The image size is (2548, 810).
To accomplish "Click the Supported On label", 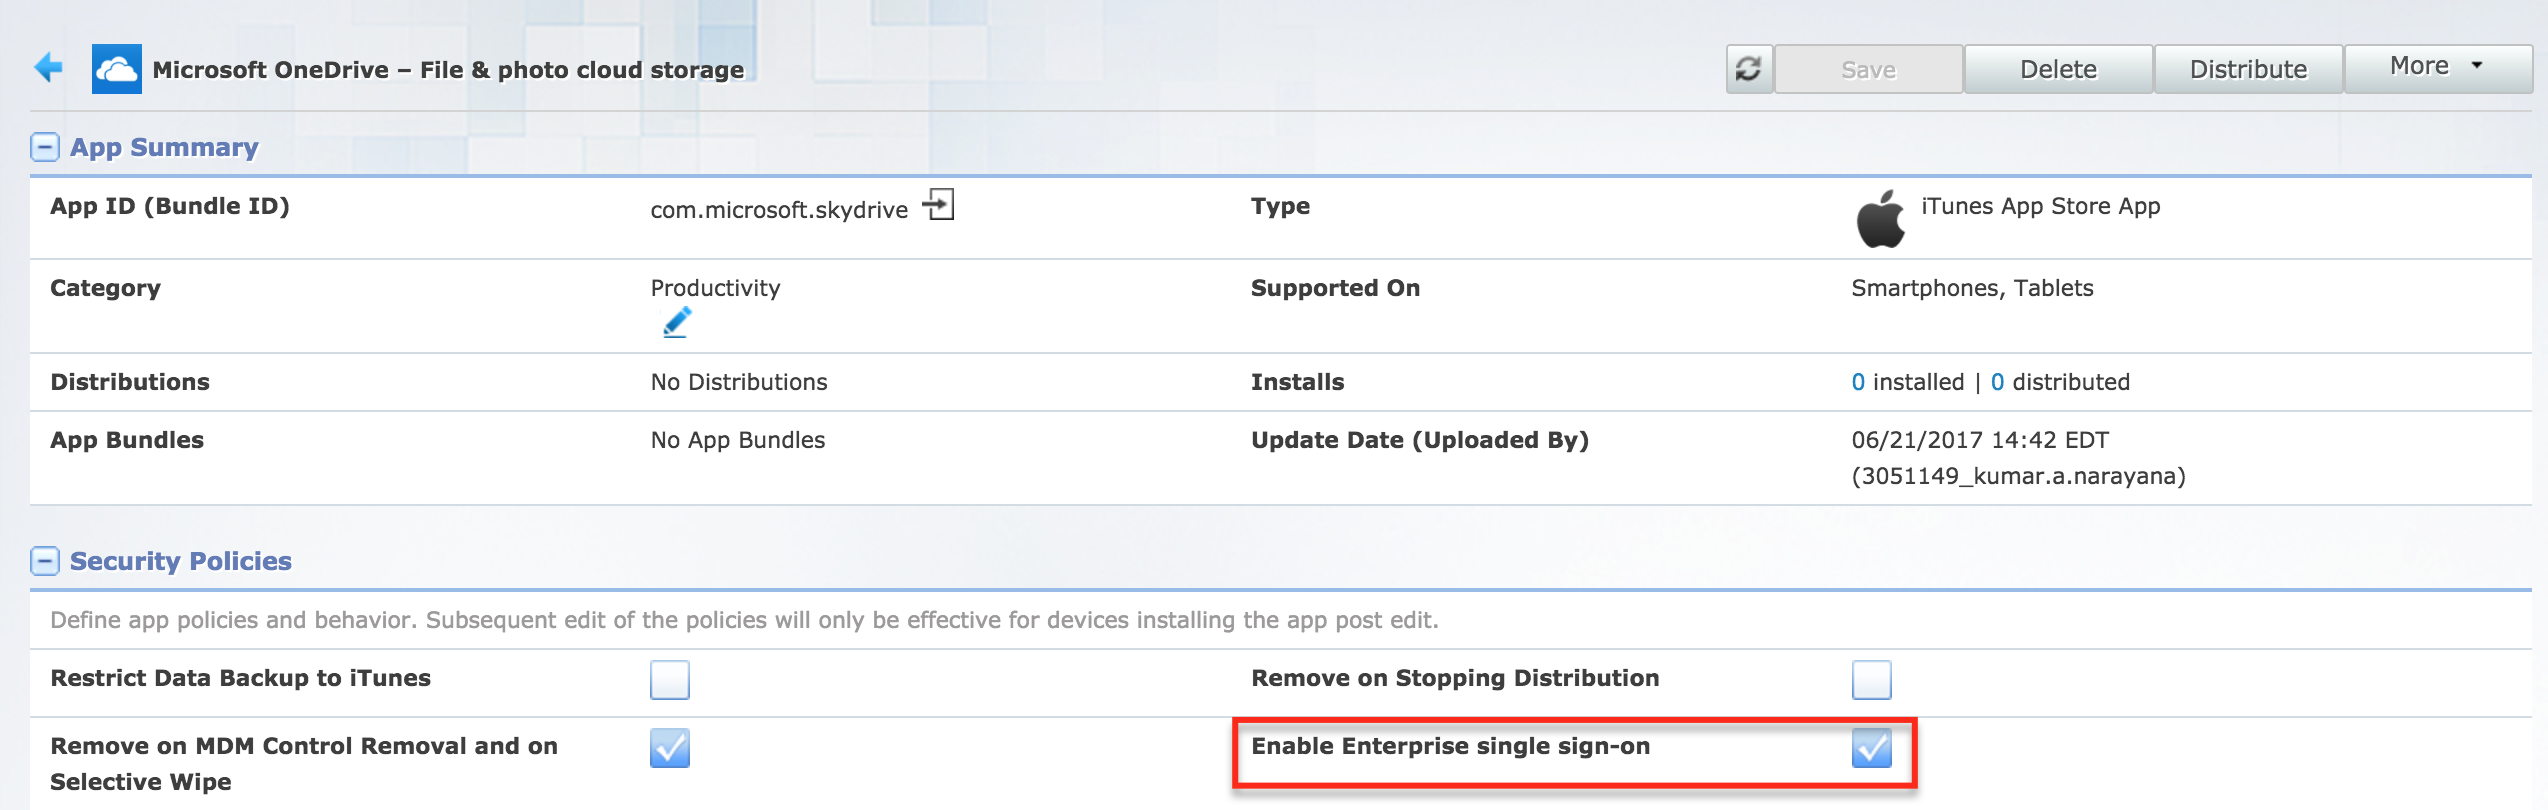I will pos(1335,288).
